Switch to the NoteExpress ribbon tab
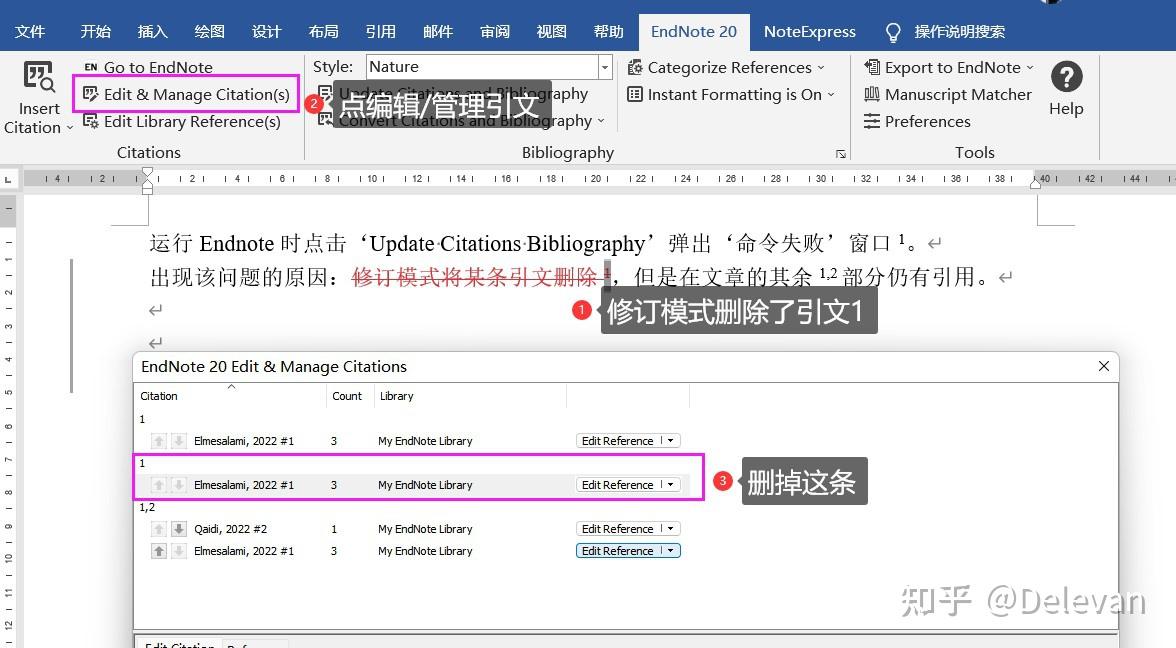The width and height of the screenshot is (1176, 648). pos(809,31)
